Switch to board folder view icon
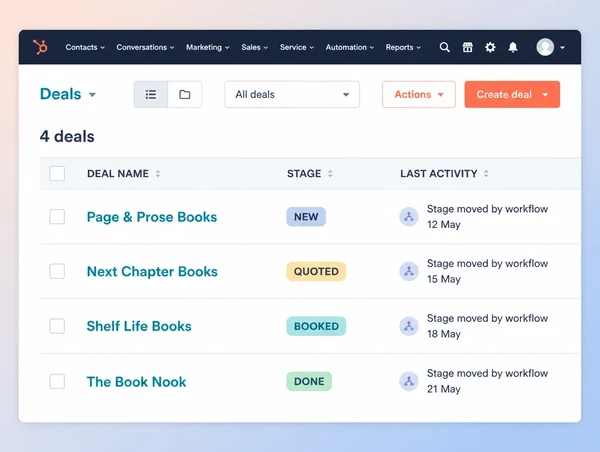 pyautogui.click(x=184, y=94)
